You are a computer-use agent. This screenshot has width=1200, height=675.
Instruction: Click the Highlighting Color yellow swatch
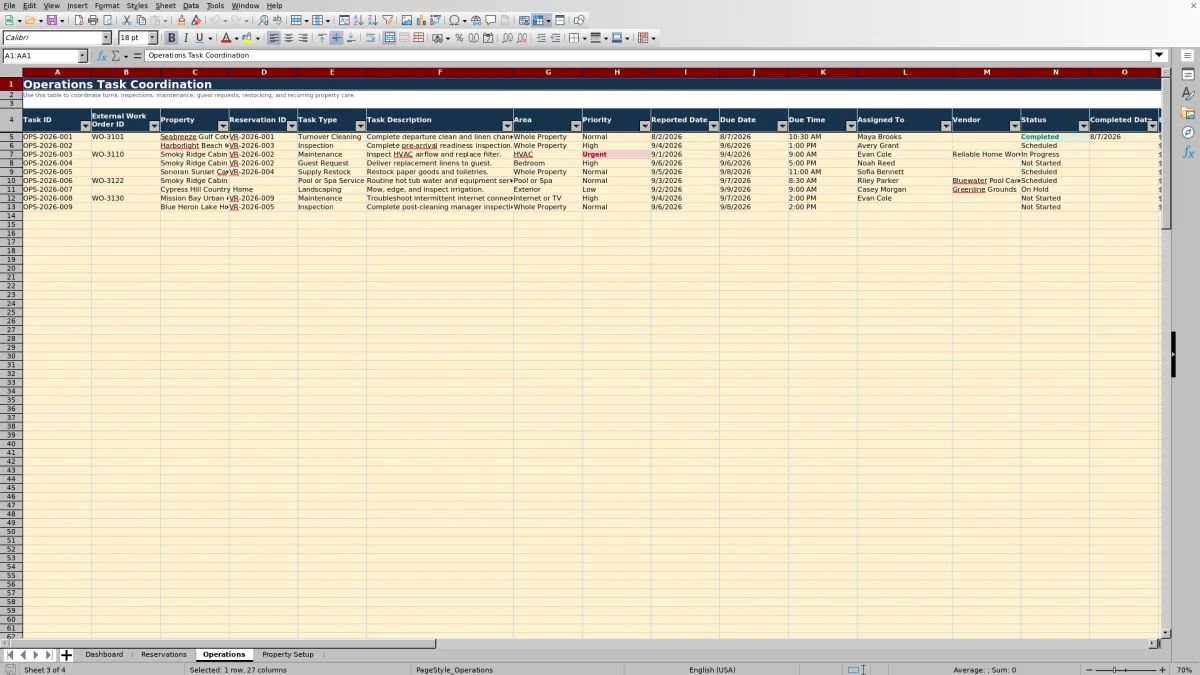point(248,38)
